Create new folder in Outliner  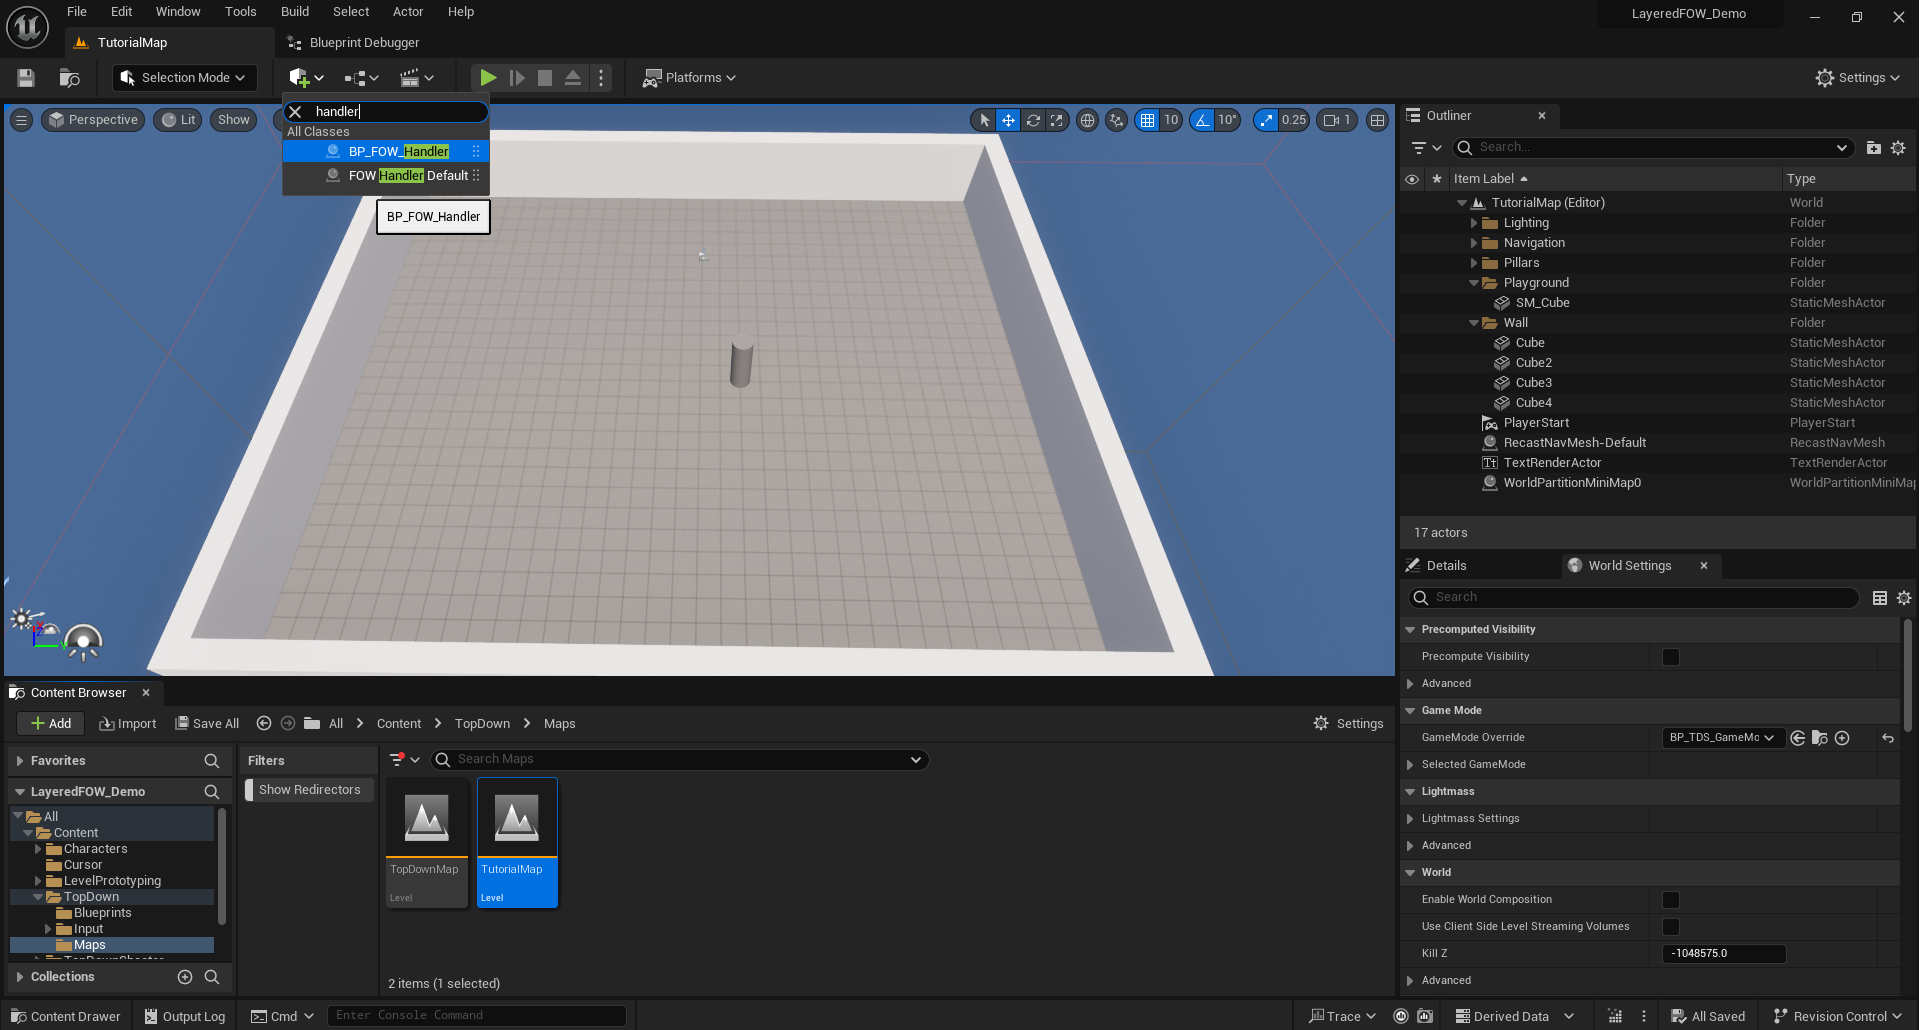click(x=1874, y=148)
